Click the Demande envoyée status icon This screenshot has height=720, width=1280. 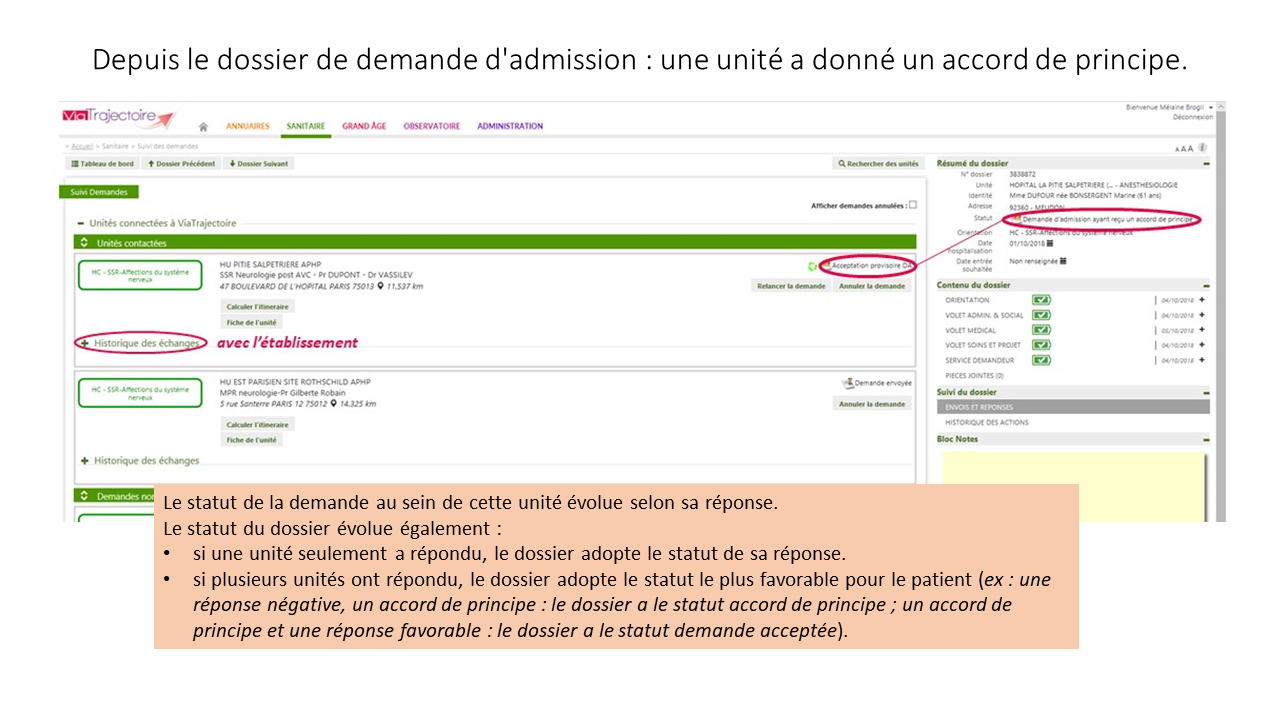coord(848,382)
